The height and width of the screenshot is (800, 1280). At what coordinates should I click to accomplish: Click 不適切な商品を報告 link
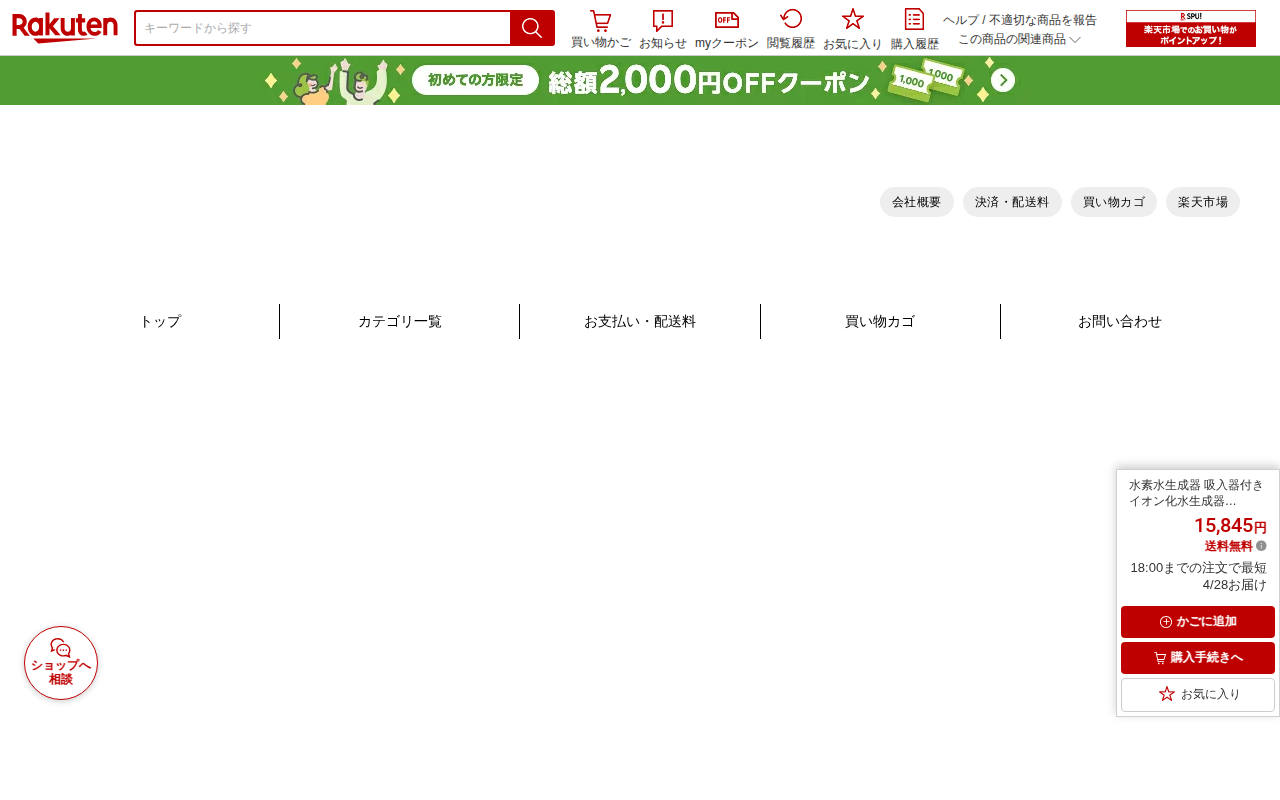point(1043,20)
